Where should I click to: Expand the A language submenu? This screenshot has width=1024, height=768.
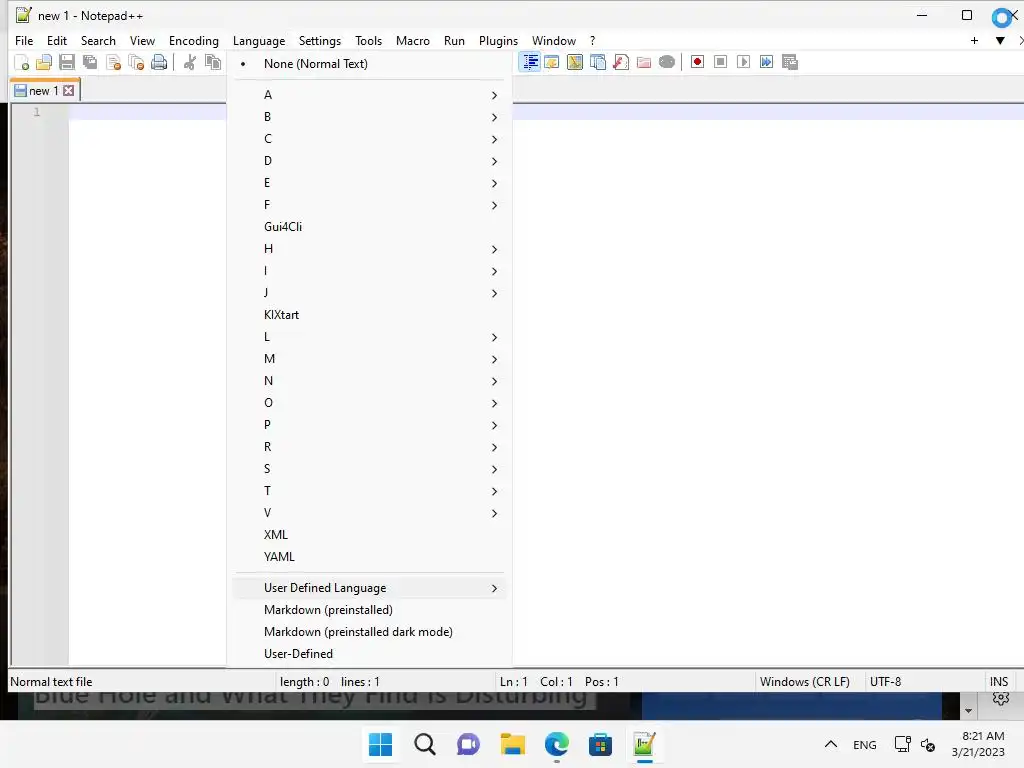[x=369, y=95]
